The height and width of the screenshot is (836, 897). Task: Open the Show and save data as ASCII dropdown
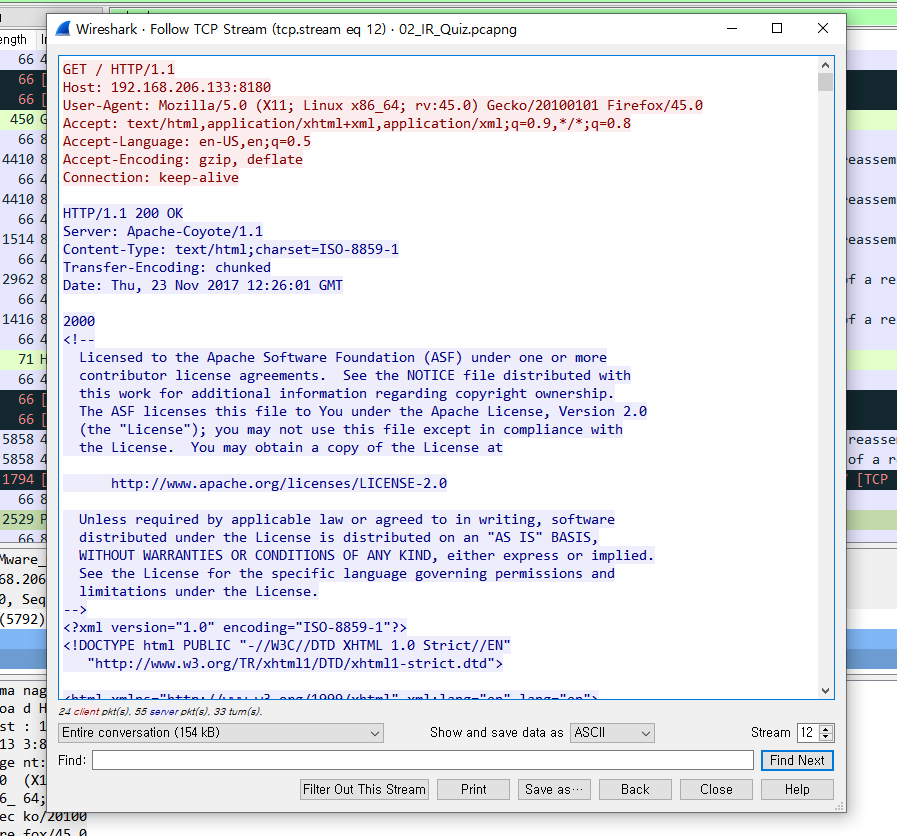coord(612,733)
